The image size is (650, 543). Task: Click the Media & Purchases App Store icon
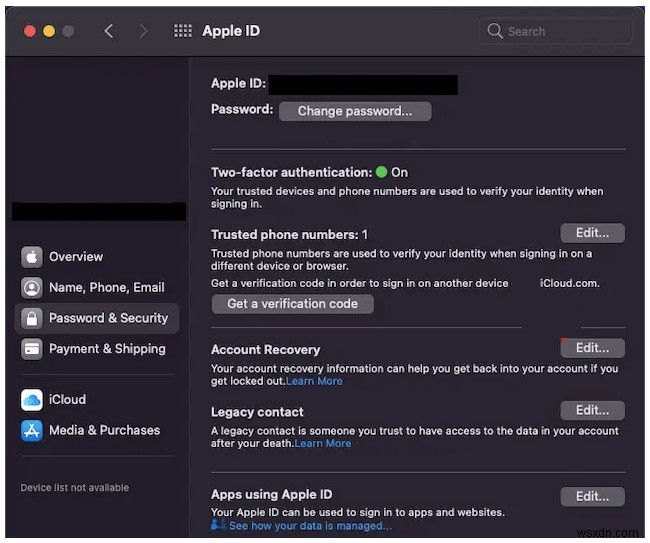pyautogui.click(x=32, y=431)
